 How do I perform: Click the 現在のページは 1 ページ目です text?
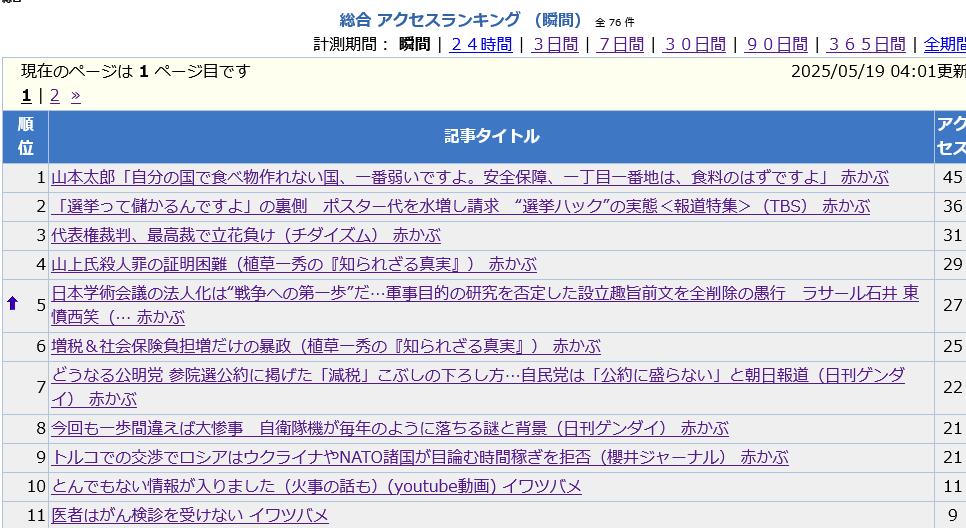coord(136,71)
